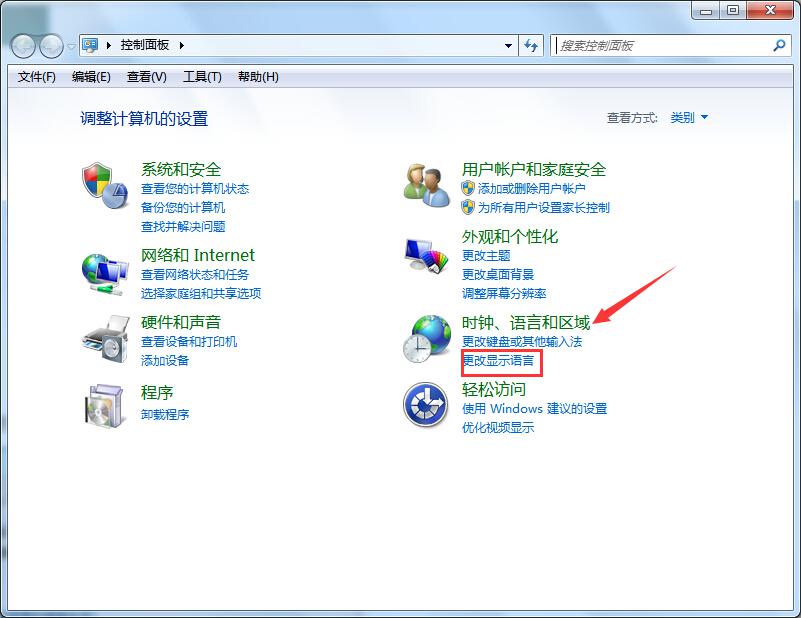The image size is (801, 618).
Task: Open the 系统和安全 shield icon
Action: (105, 186)
